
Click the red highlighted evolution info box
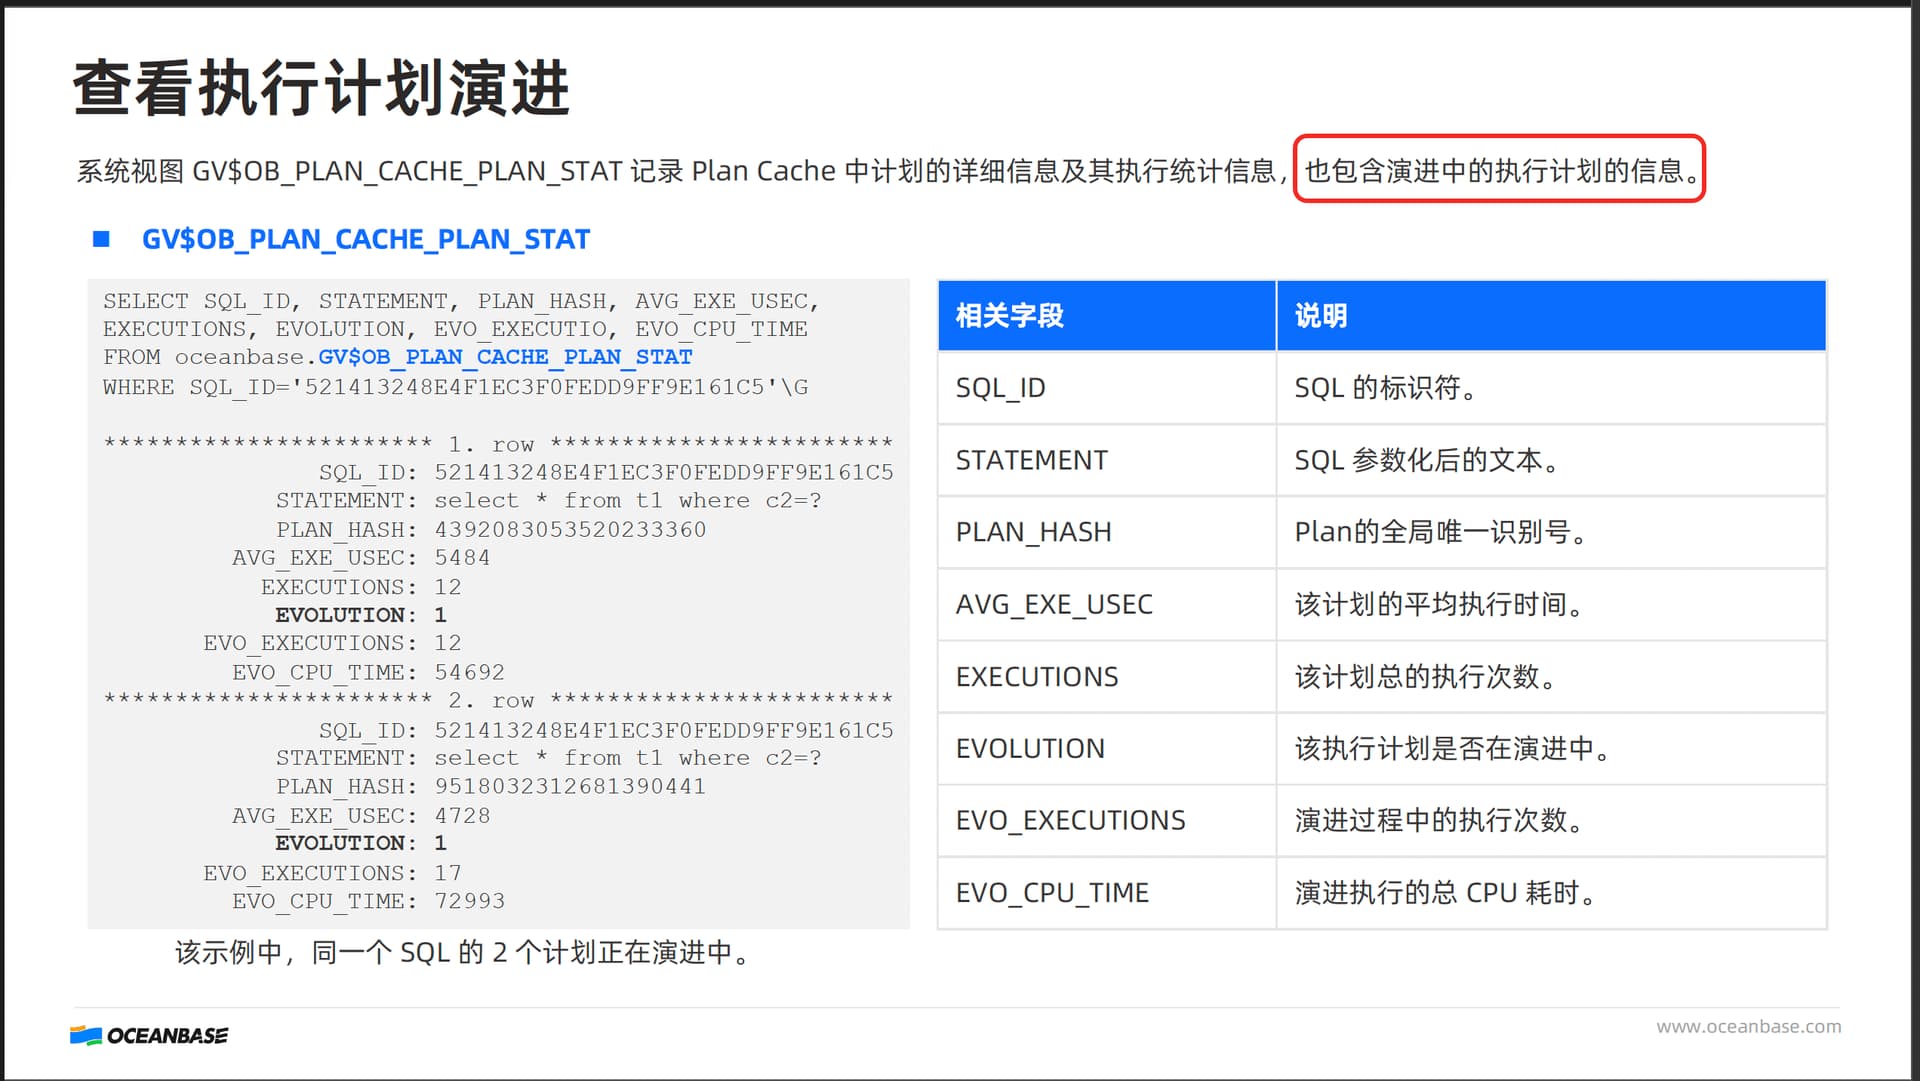point(1498,169)
